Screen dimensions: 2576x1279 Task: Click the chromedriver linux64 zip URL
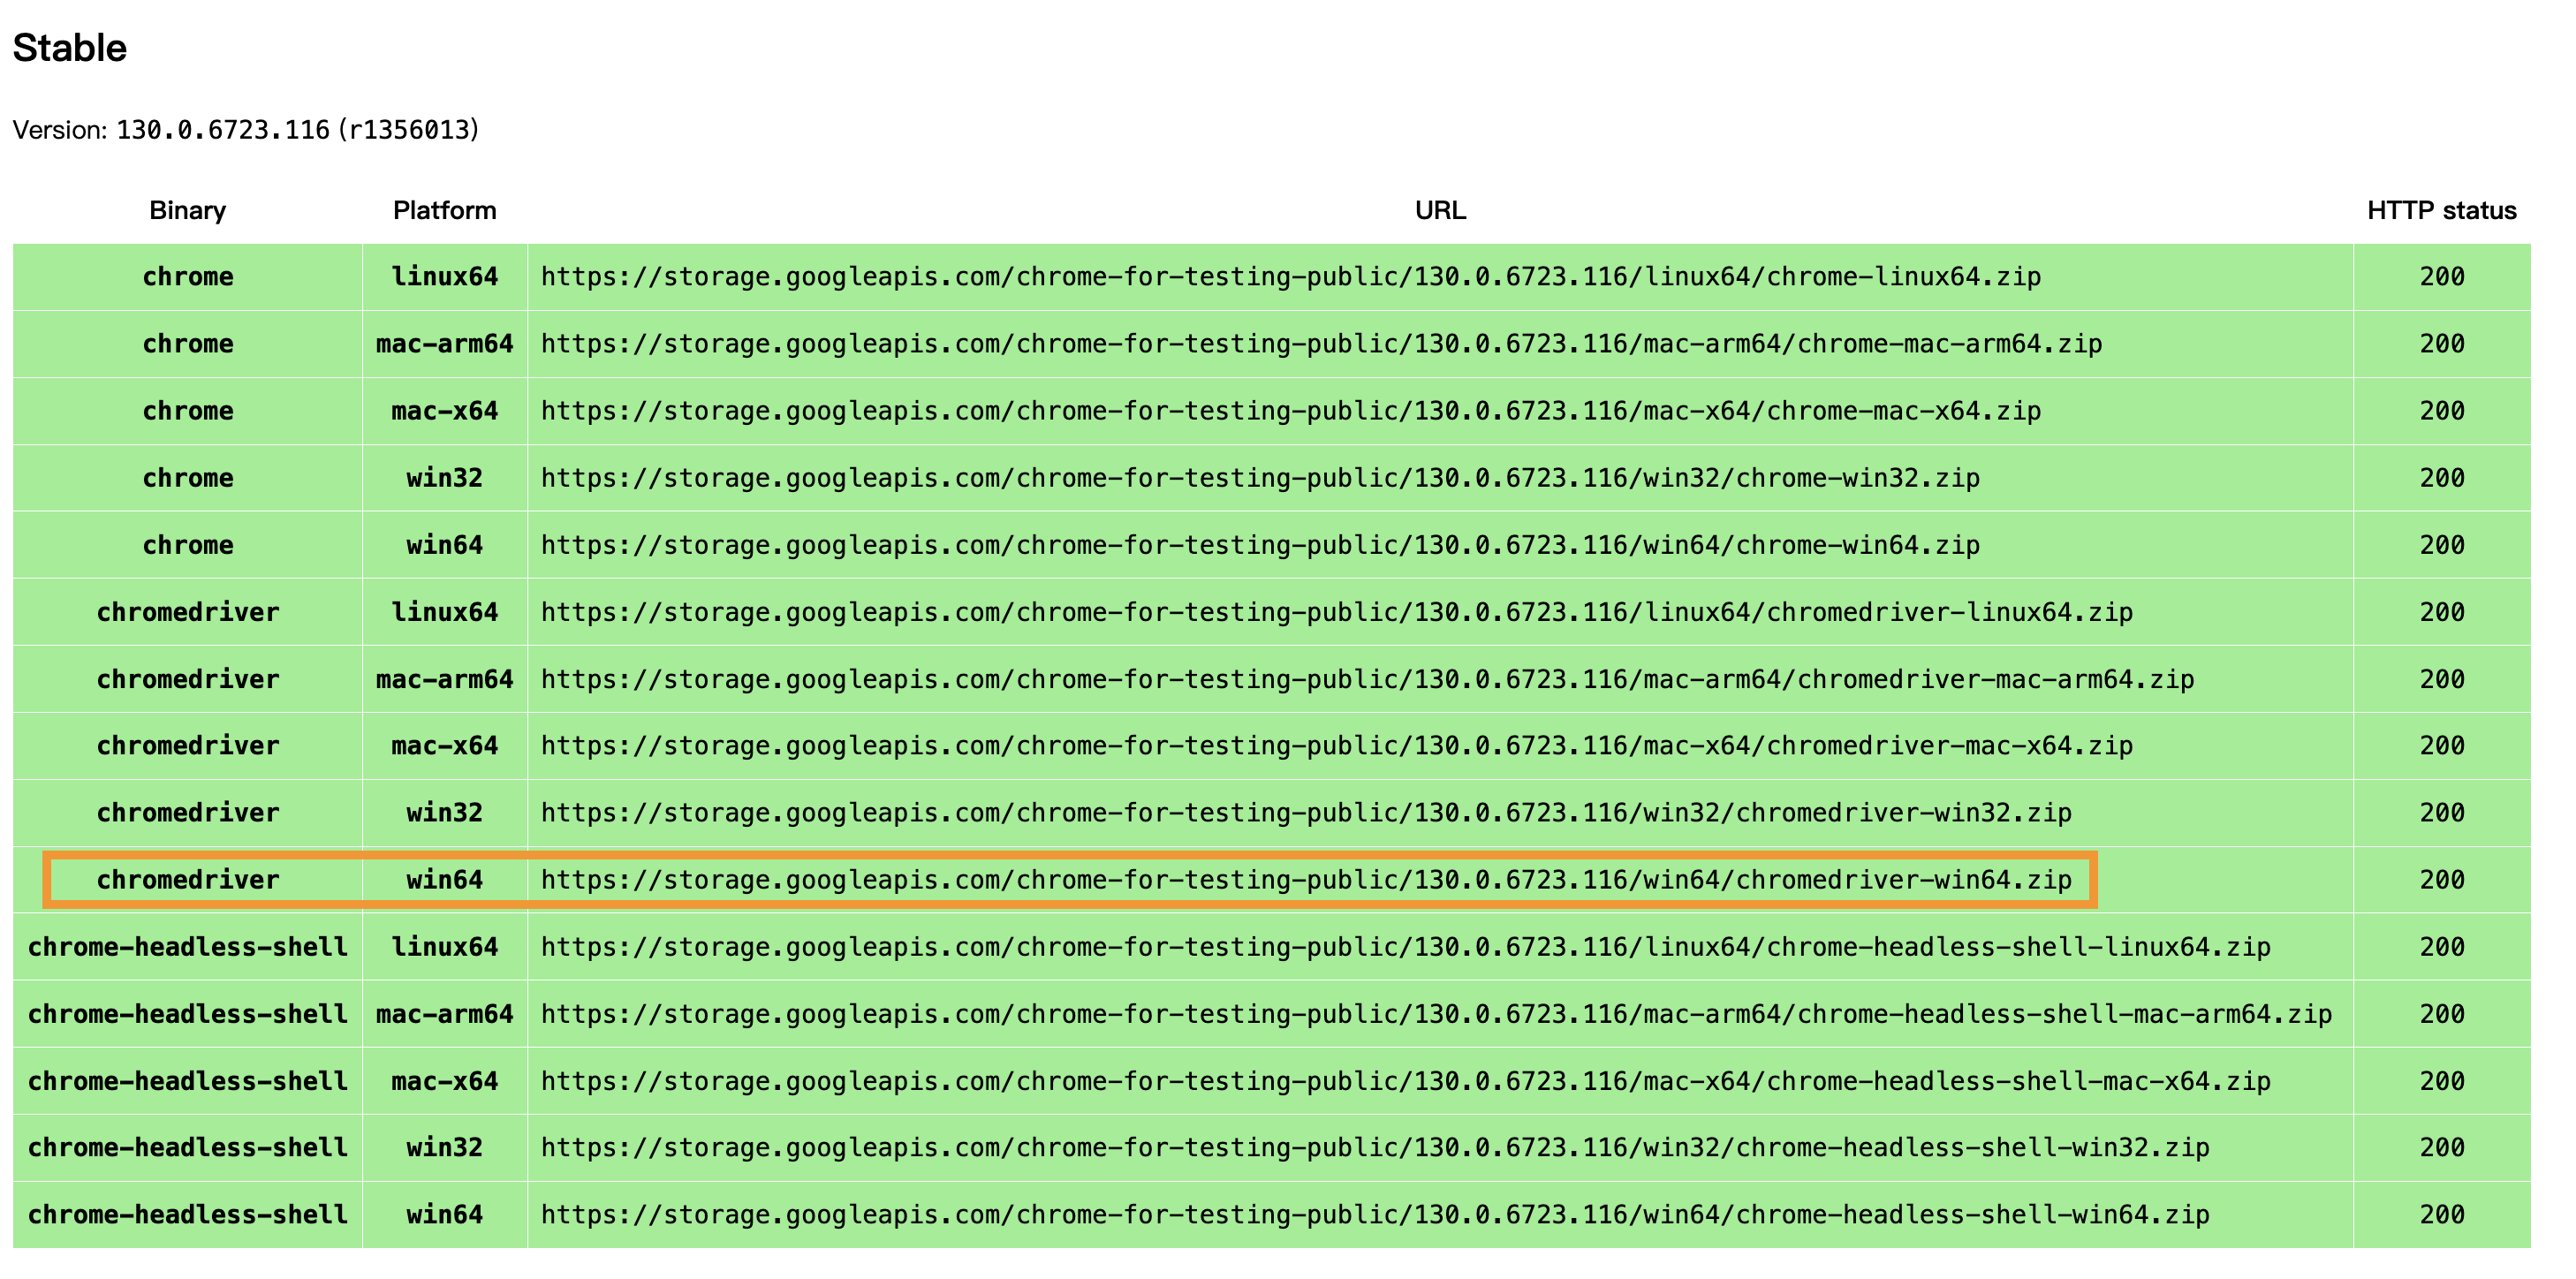coord(1336,612)
